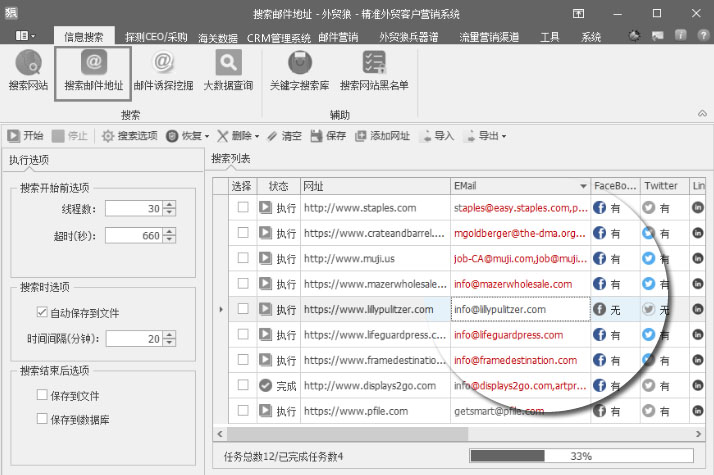Open the 大数据查询 big data query

228,70
